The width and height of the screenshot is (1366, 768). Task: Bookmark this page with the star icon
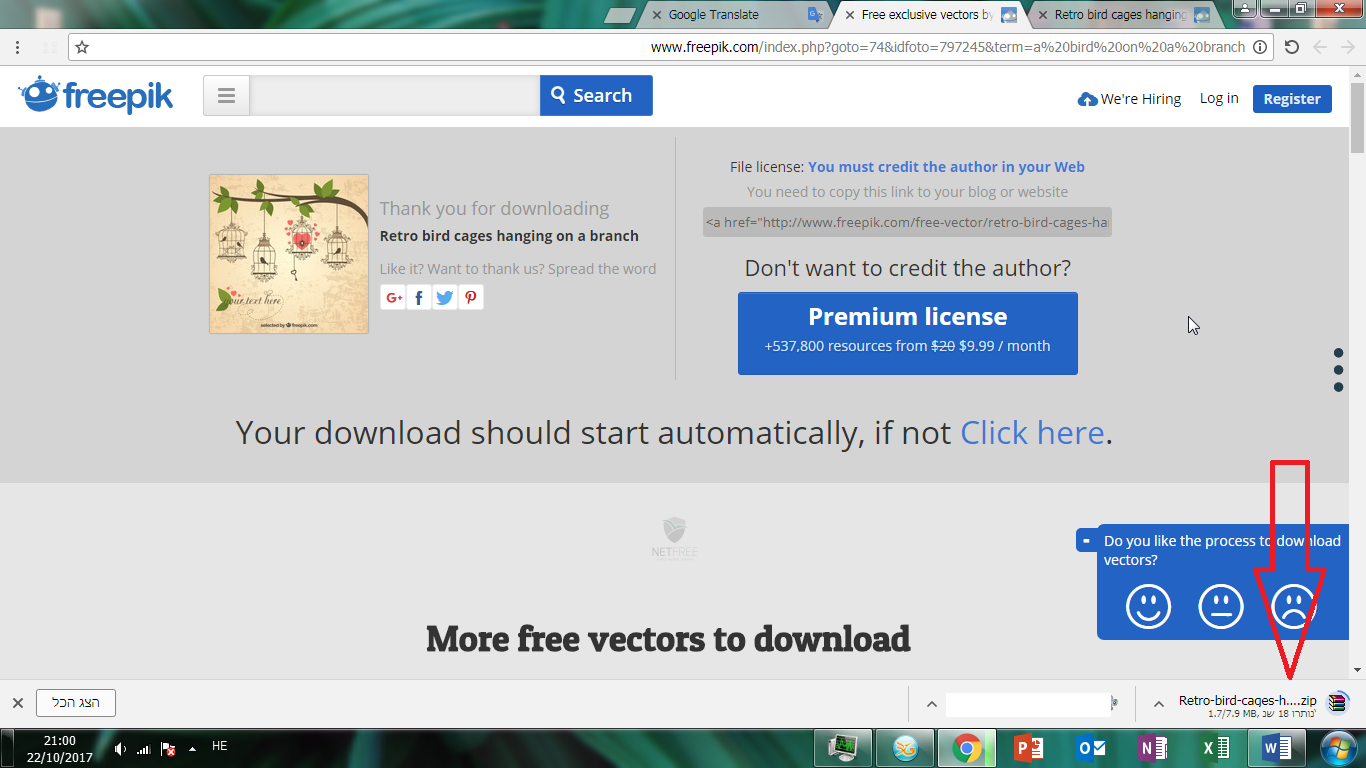(x=82, y=47)
